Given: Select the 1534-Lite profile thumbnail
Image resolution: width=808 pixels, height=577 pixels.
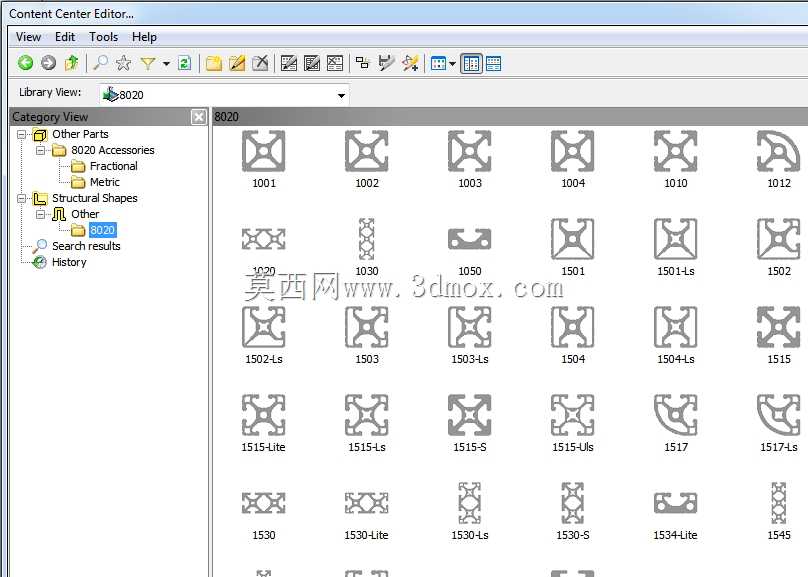Looking at the screenshot, I should click(676, 503).
